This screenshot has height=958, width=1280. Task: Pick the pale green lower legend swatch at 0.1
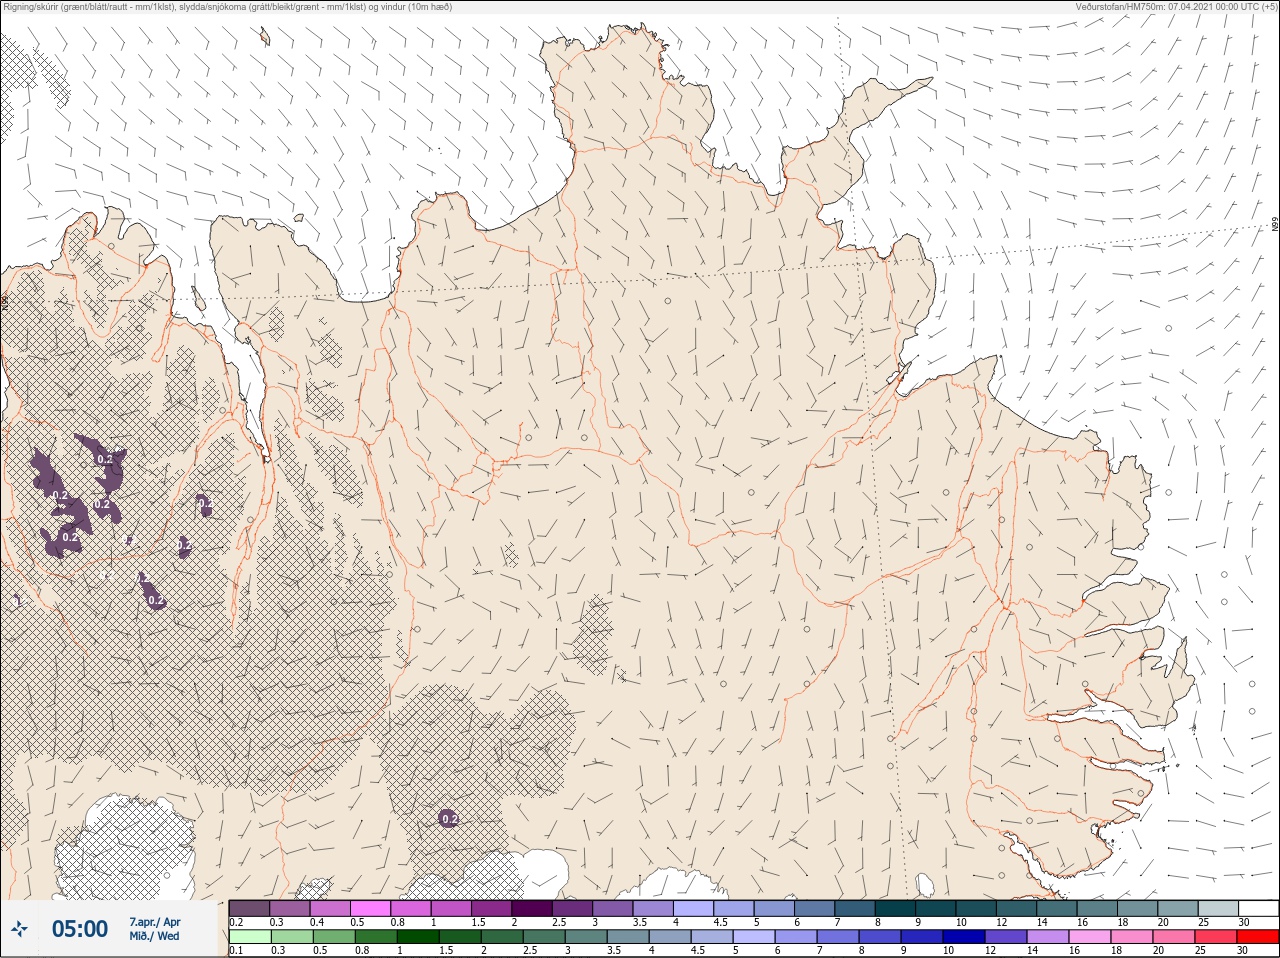[249, 937]
